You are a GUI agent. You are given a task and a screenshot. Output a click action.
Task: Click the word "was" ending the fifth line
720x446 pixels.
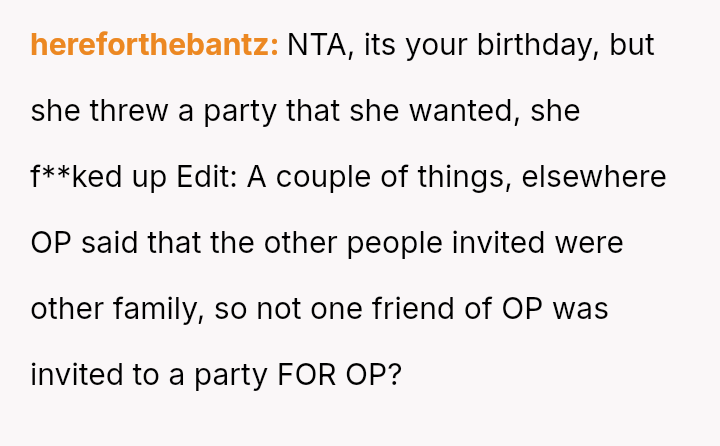click(x=582, y=309)
